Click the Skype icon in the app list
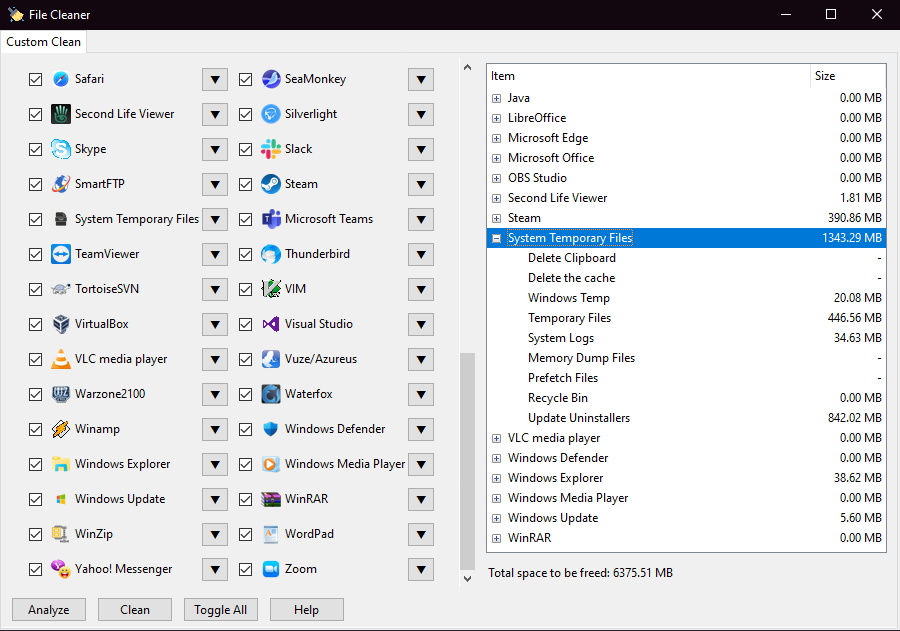This screenshot has height=631, width=900. (61, 149)
